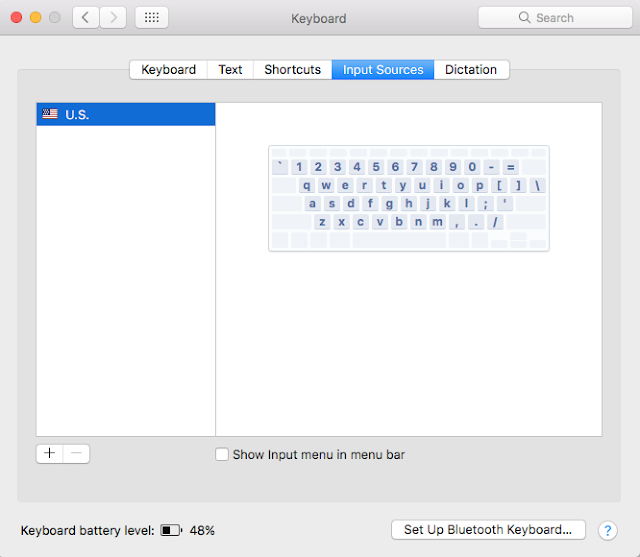
Task: Click the Keyboard battery level label
Action: [88, 530]
